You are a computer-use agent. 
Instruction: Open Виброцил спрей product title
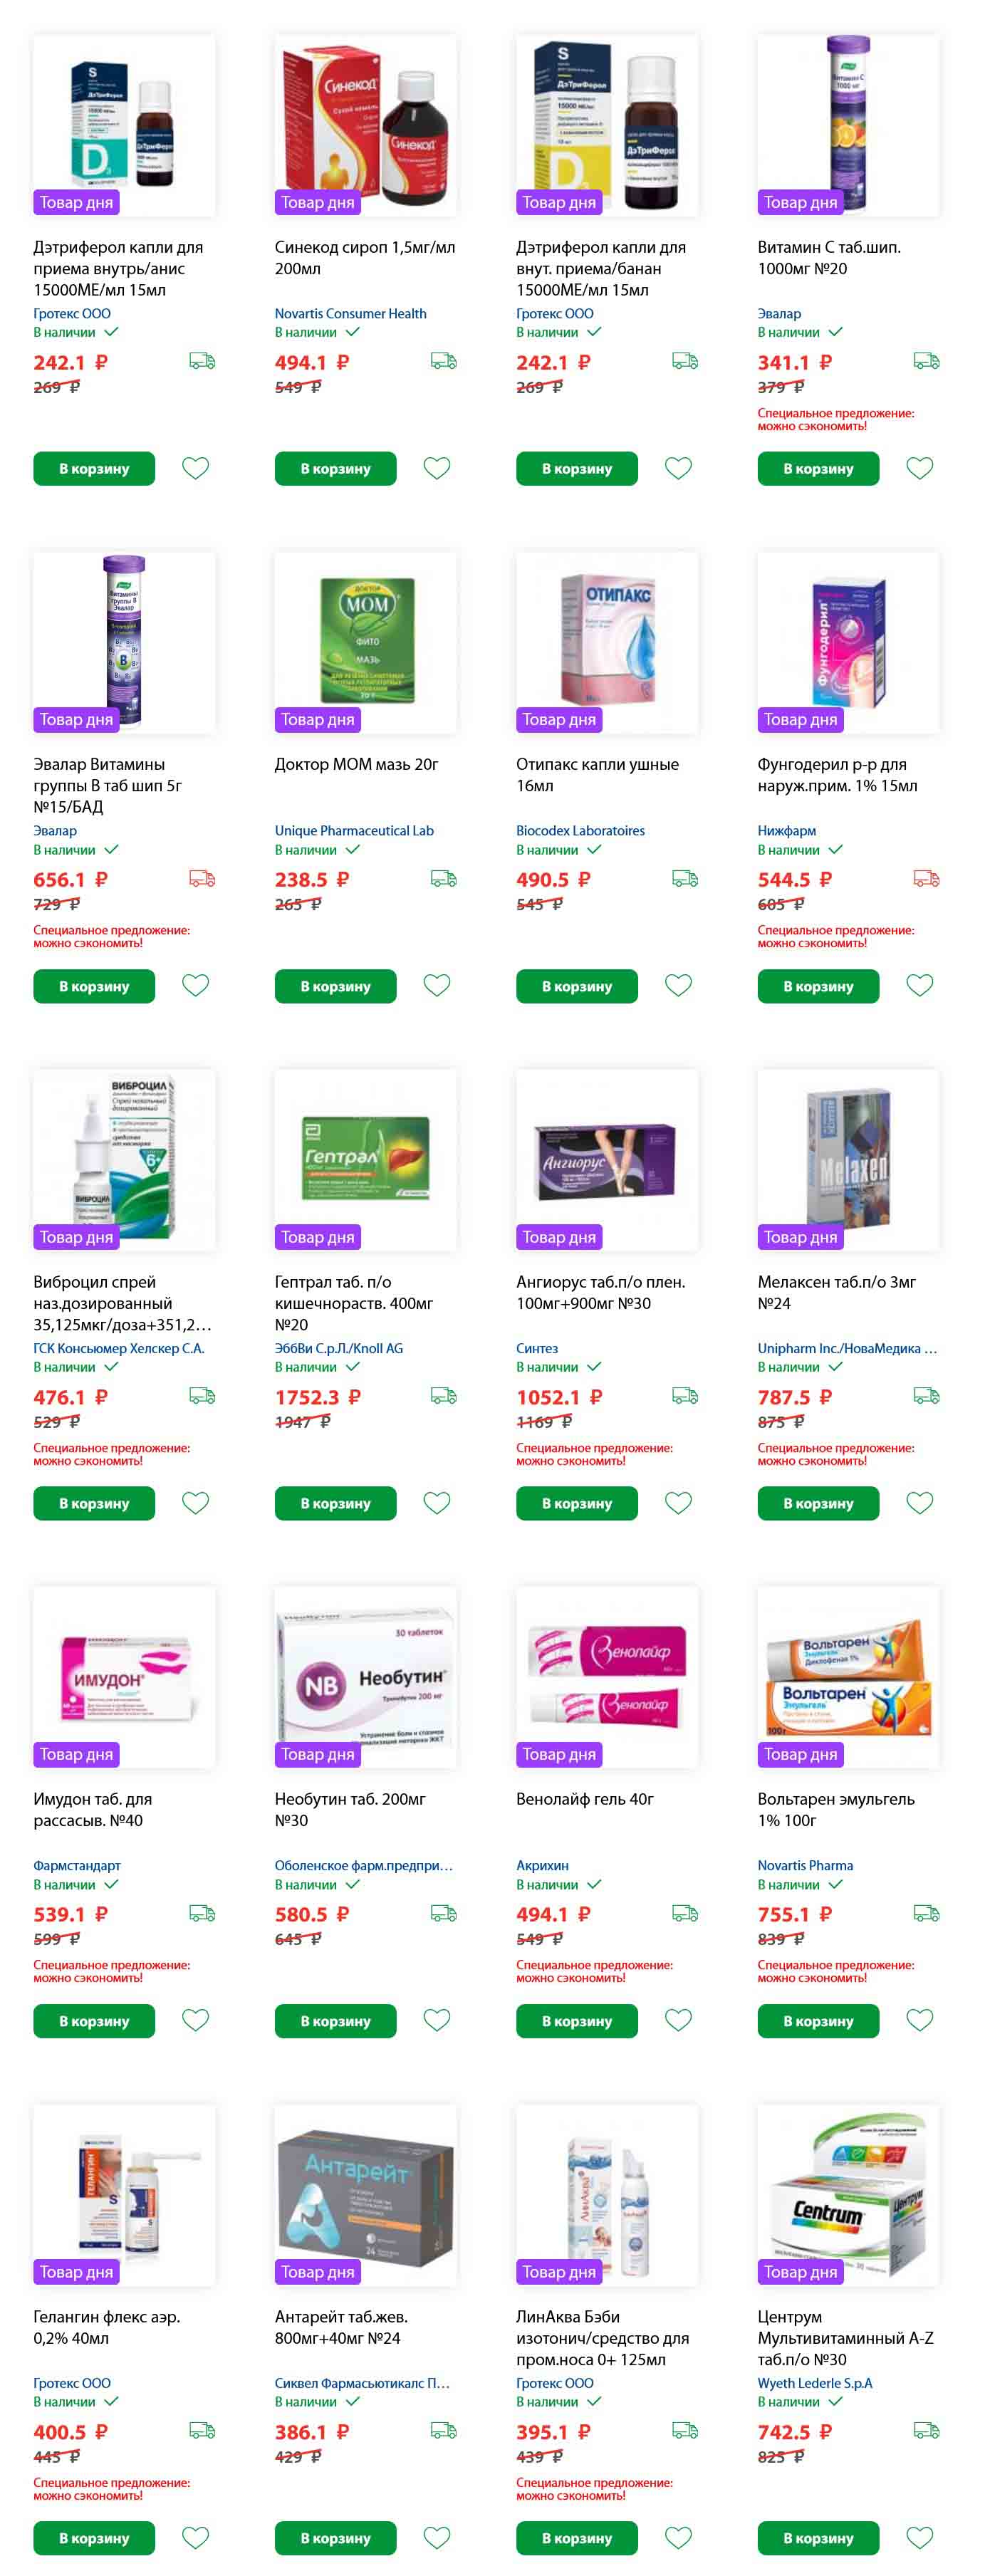[x=123, y=1303]
